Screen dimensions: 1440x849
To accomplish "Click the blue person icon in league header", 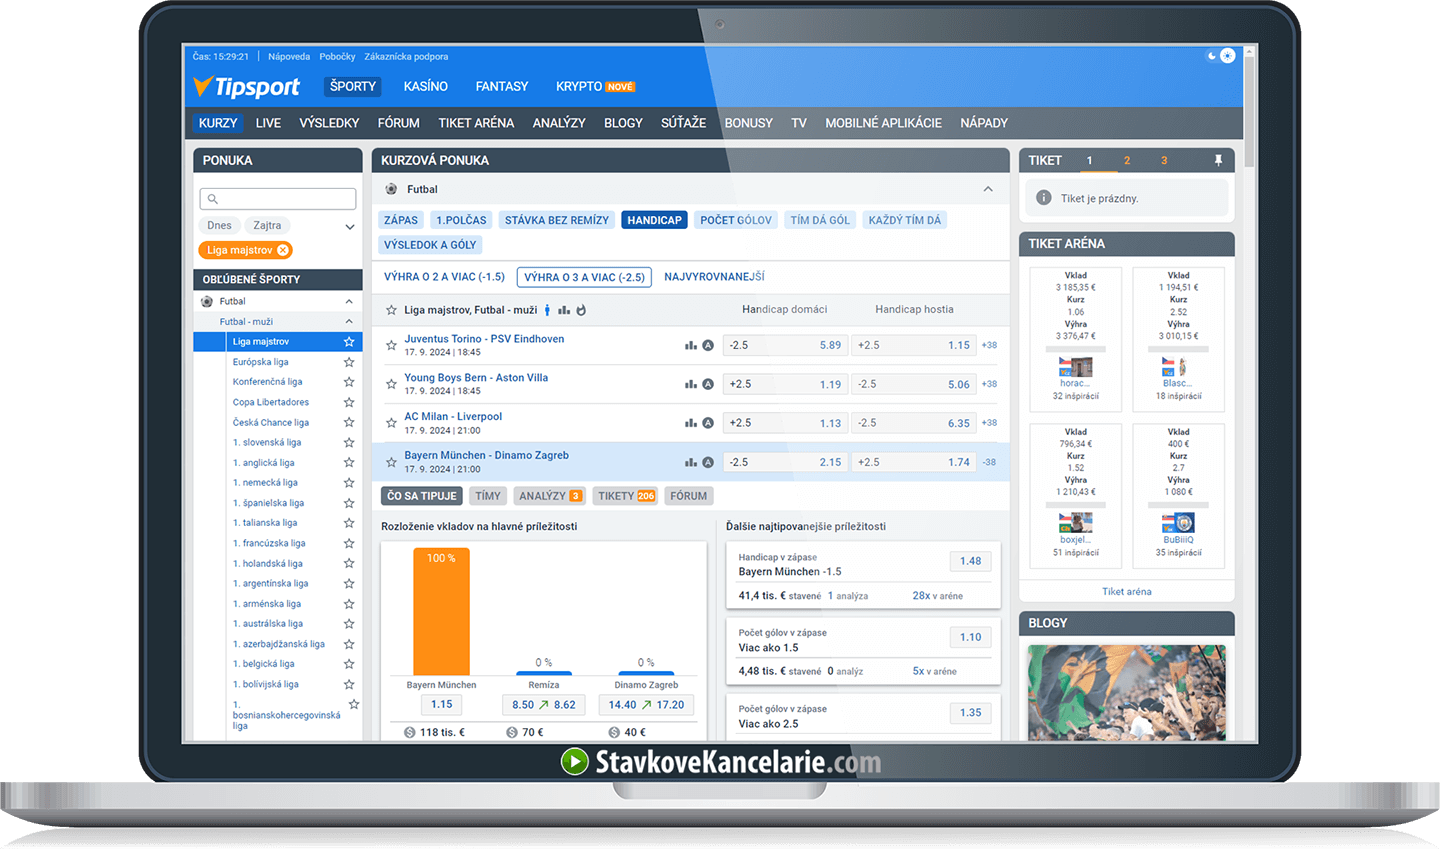I will (547, 310).
